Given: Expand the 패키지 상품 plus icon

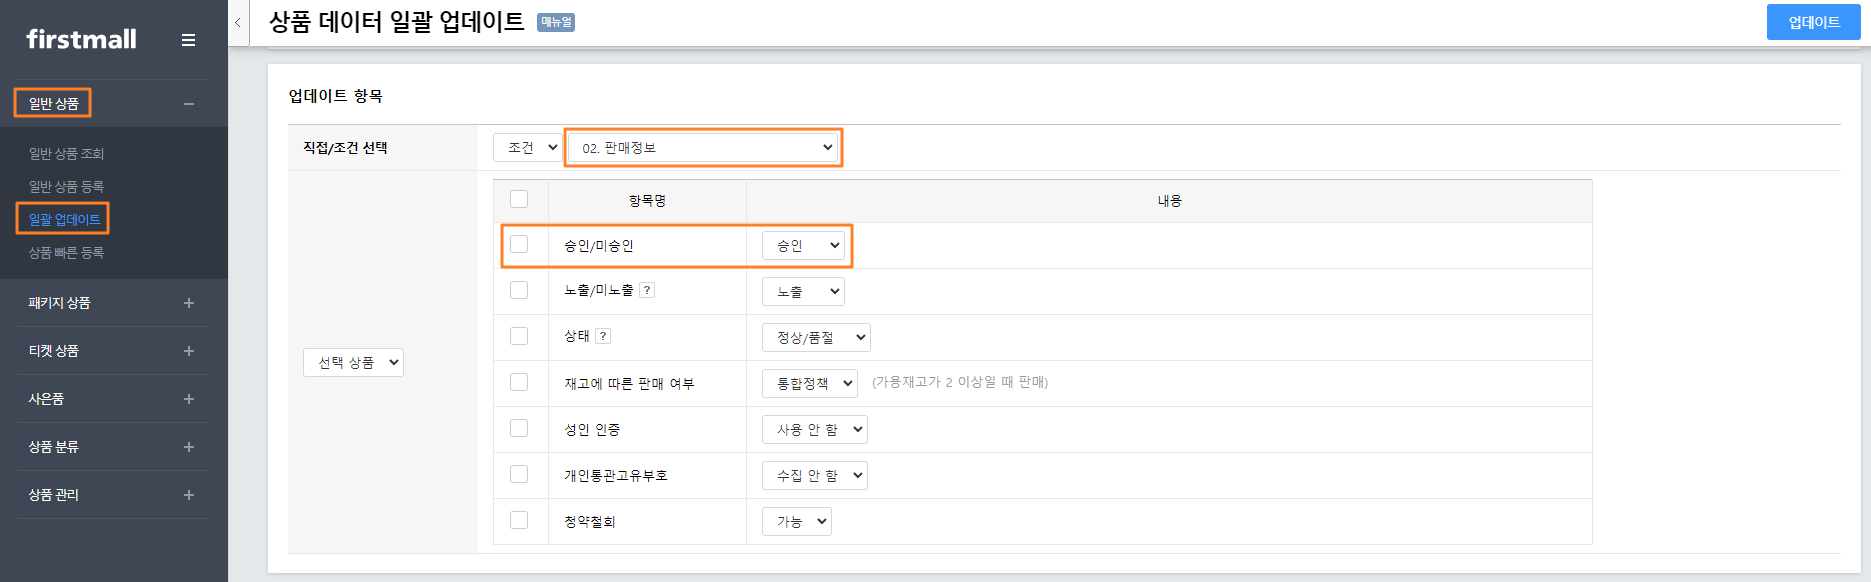Looking at the screenshot, I should click(189, 303).
